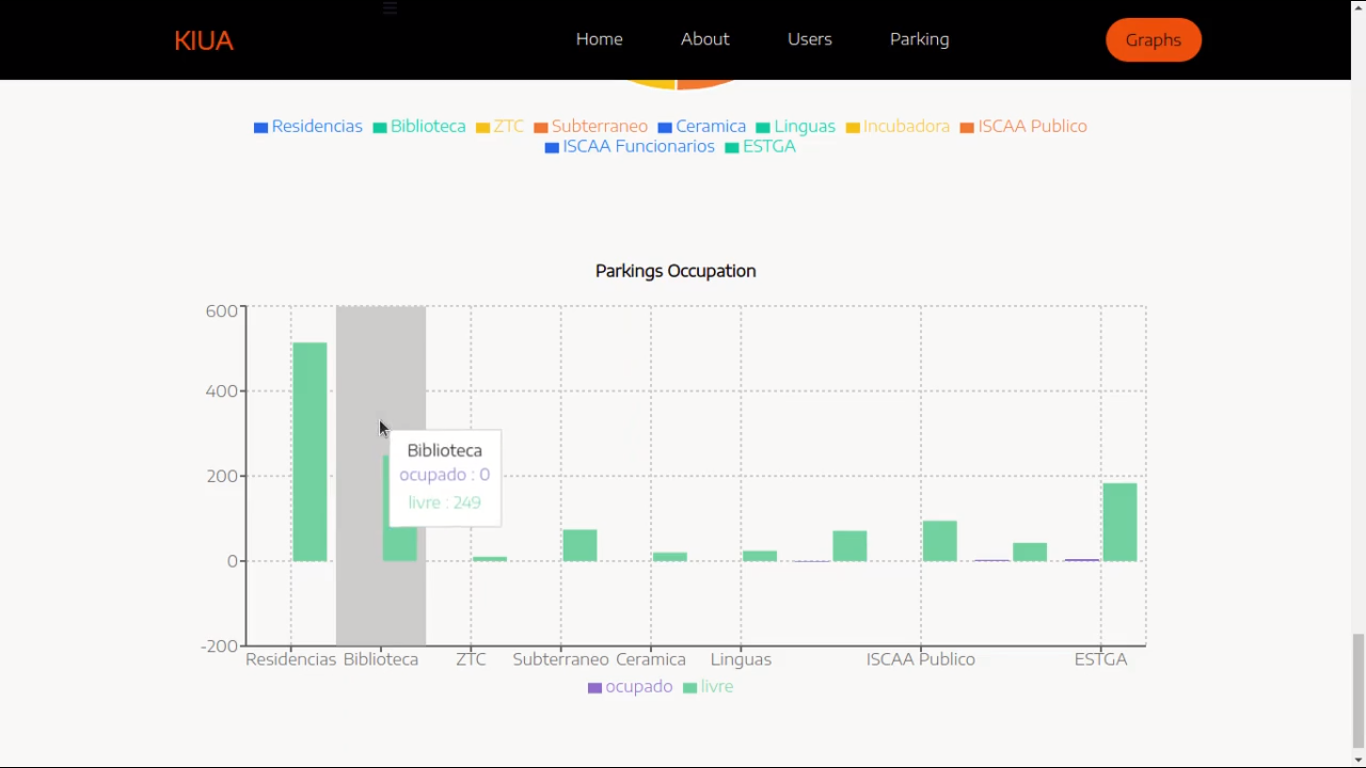The height and width of the screenshot is (768, 1366).
Task: Click the purple ocupado legend icon
Action: [595, 688]
